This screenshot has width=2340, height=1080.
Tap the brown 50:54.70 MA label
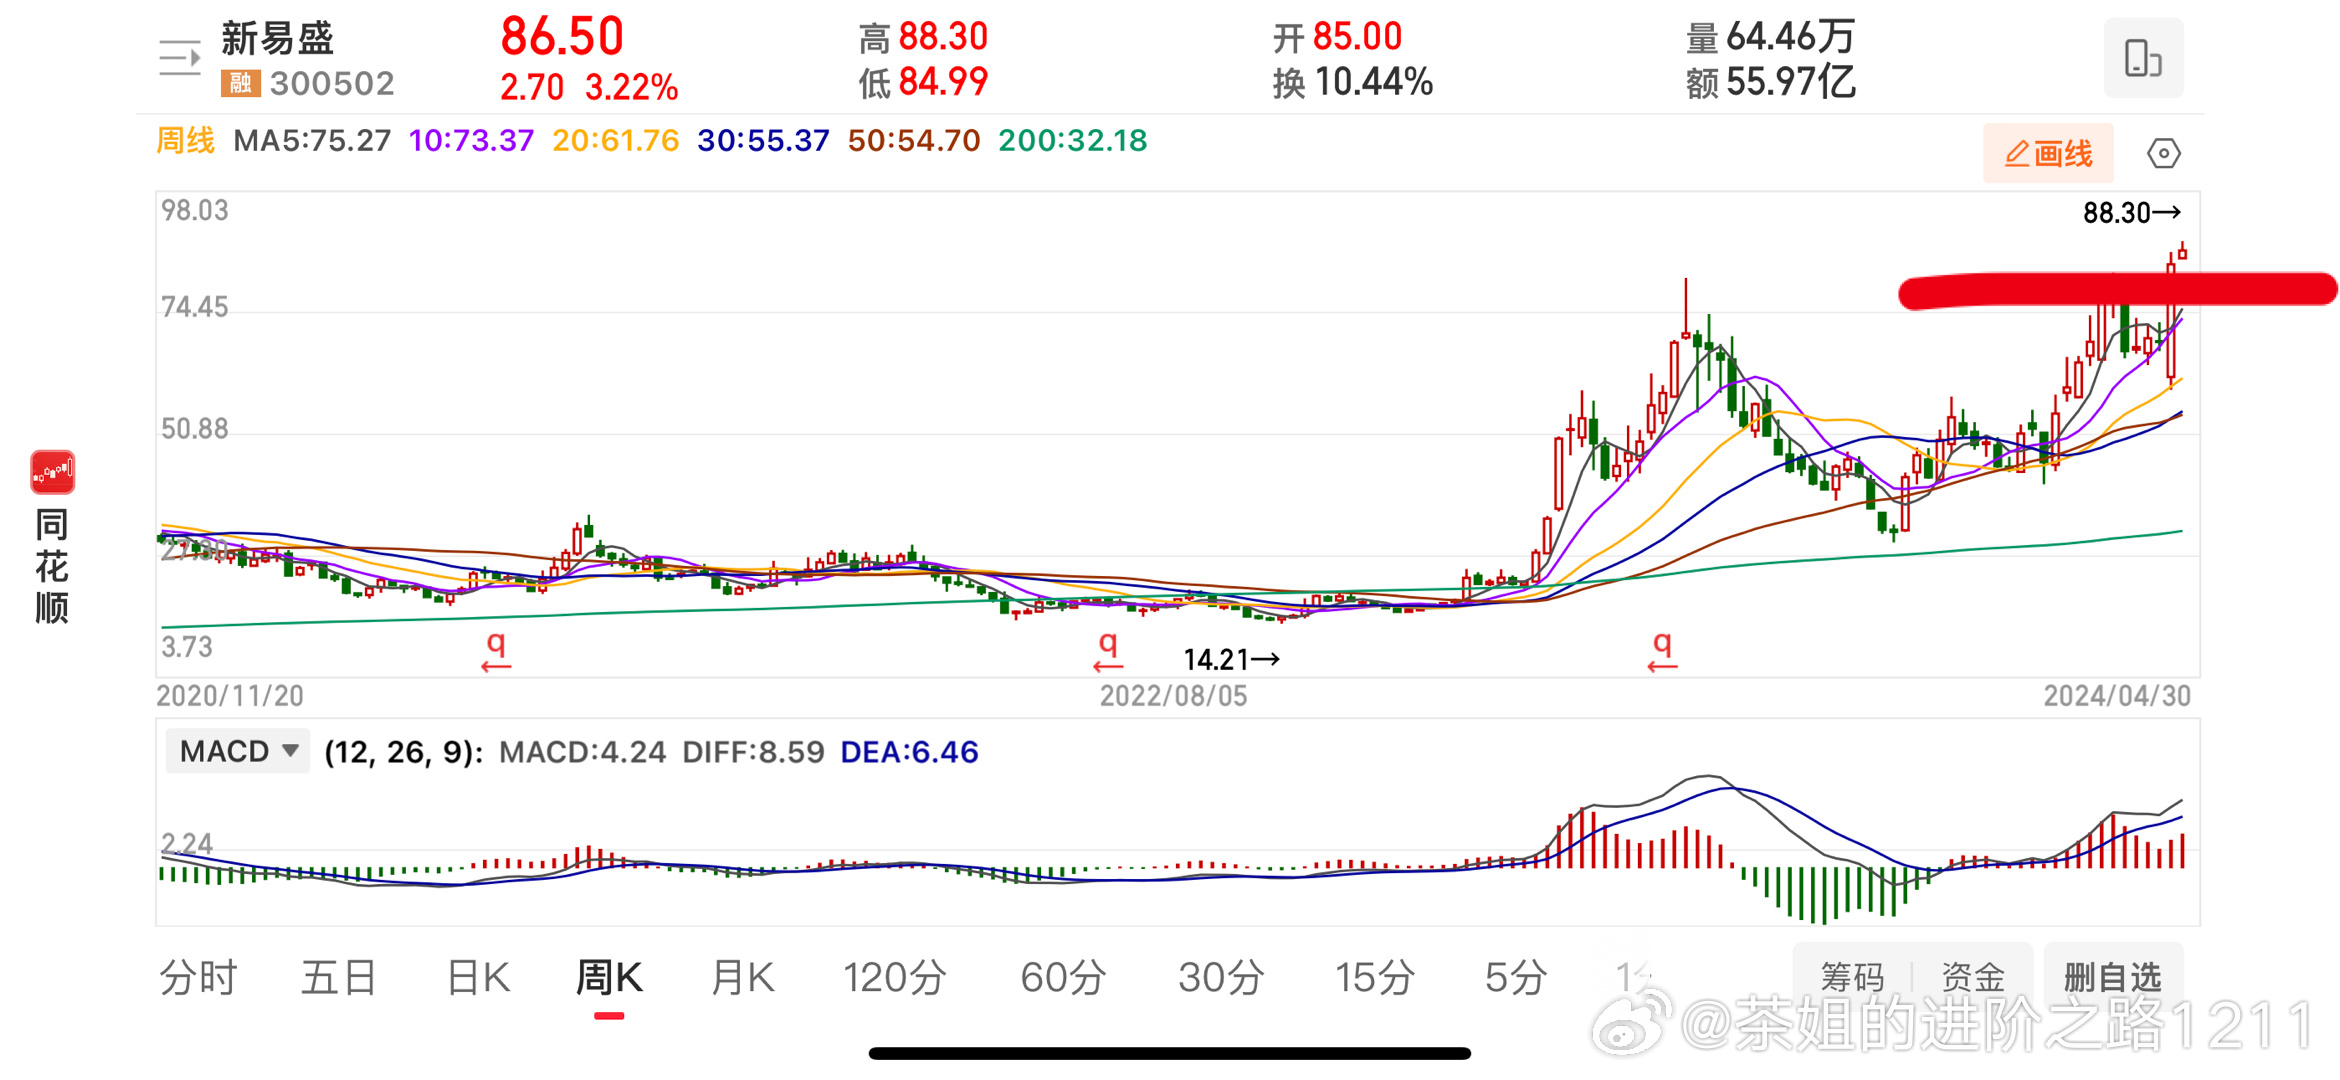(914, 140)
